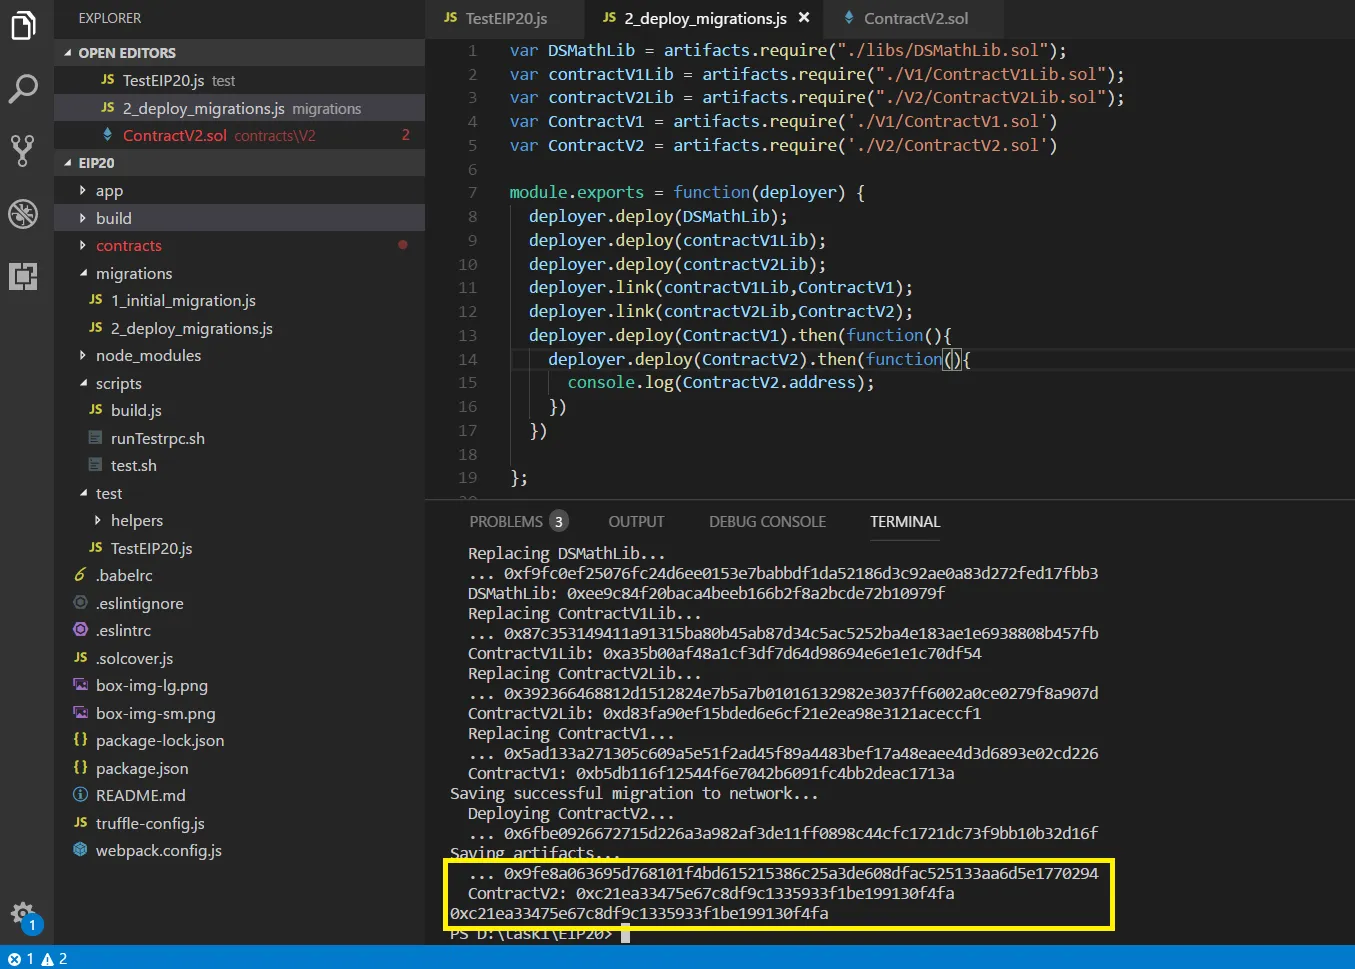
Task: Click the info icon beside README.md
Action: (x=80, y=795)
